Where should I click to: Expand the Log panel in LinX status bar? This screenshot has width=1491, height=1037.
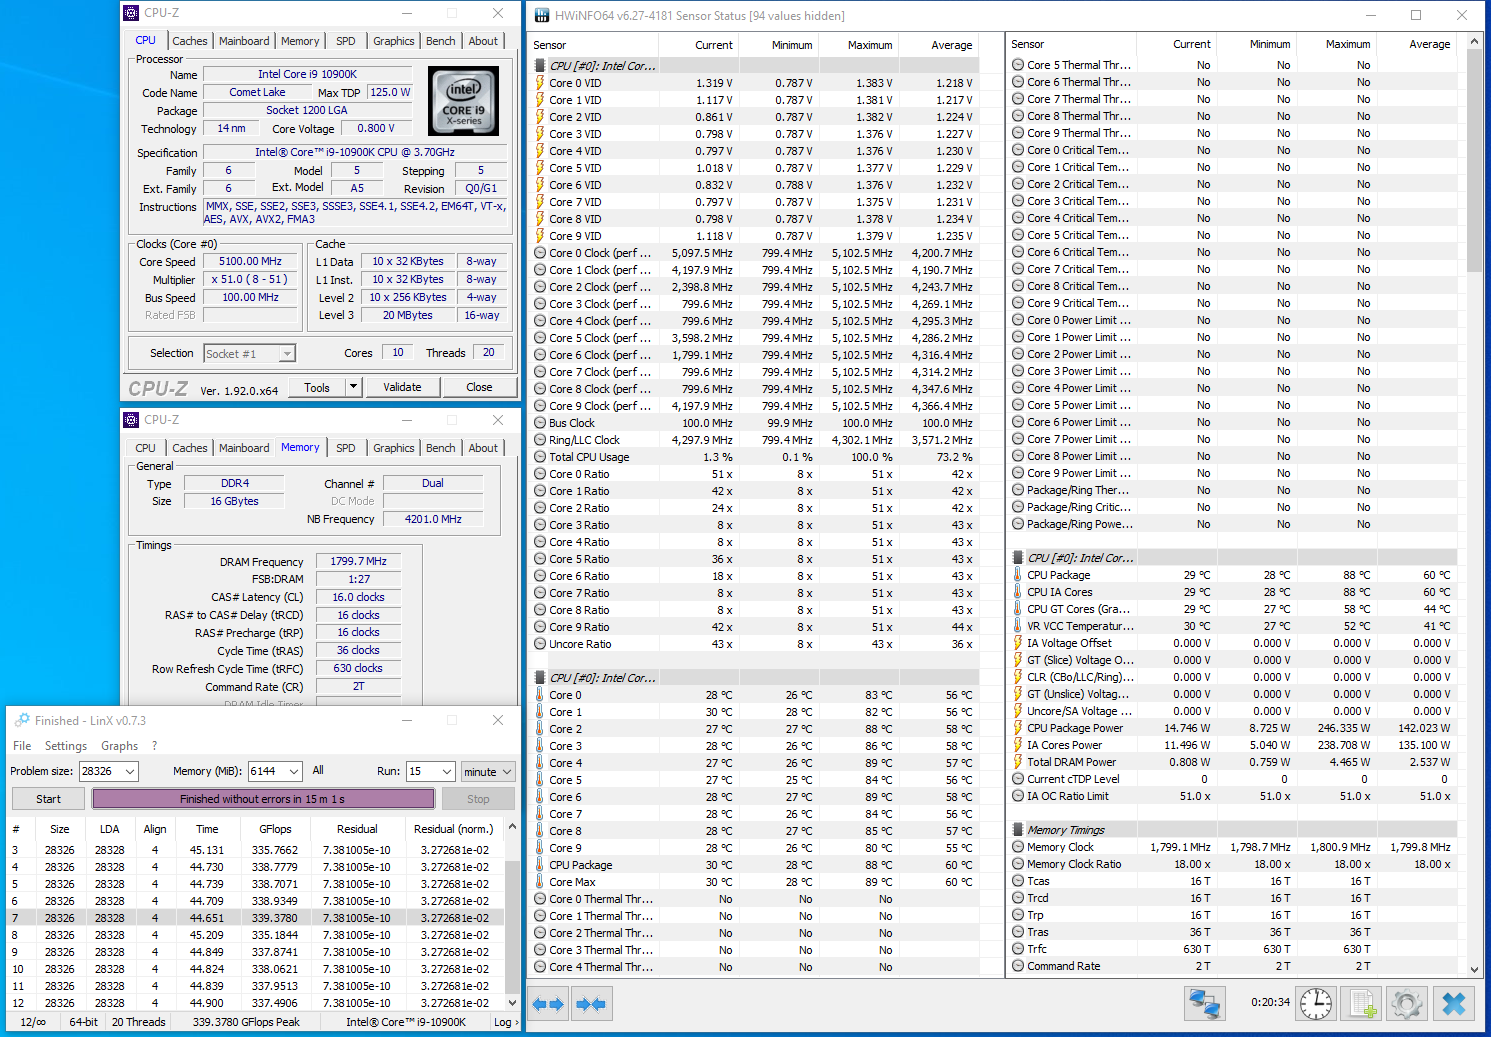506,1022
